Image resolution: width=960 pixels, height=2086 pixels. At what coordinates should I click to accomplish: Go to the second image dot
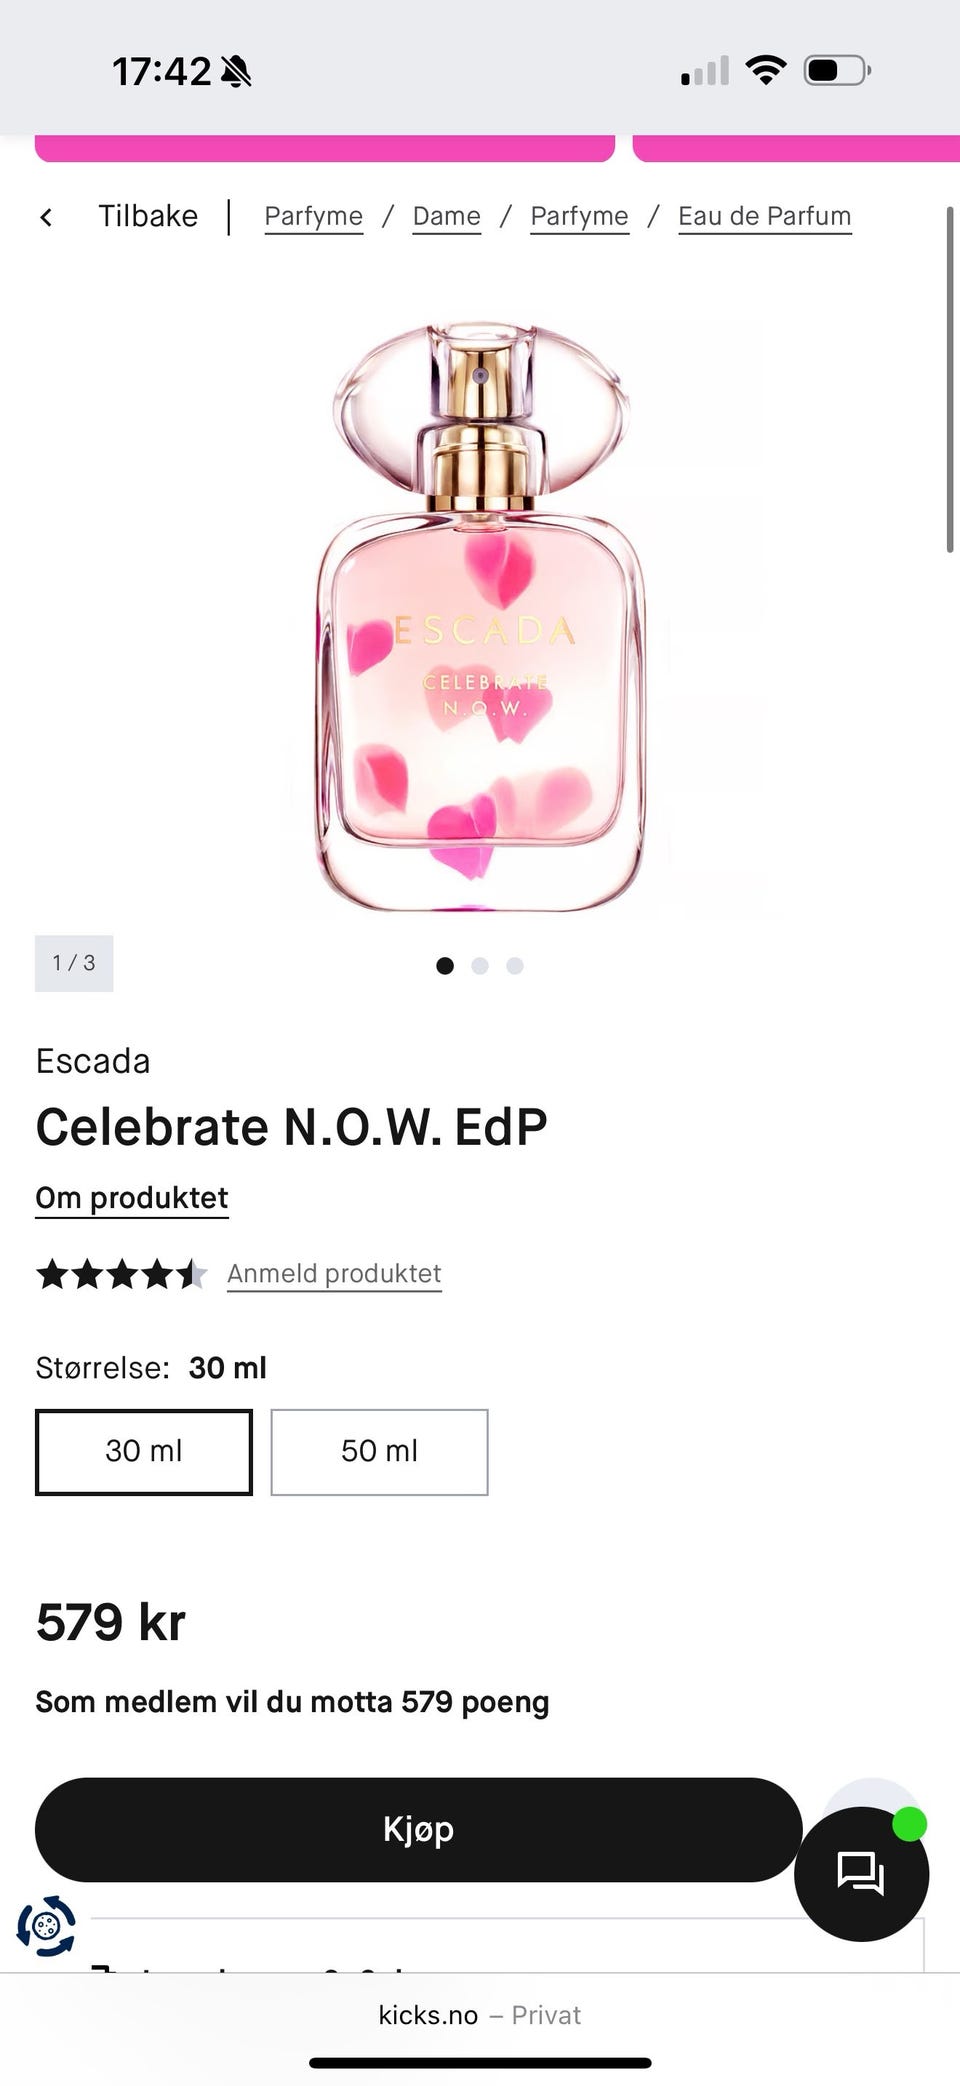coord(480,965)
